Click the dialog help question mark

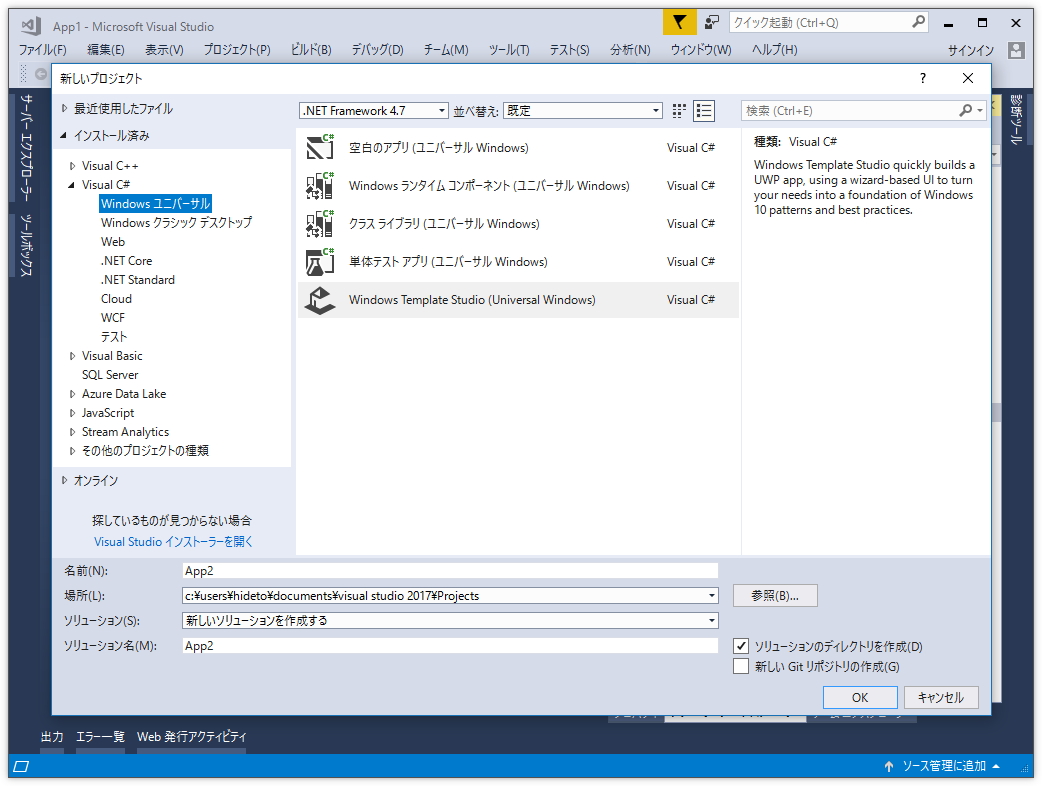point(922,78)
